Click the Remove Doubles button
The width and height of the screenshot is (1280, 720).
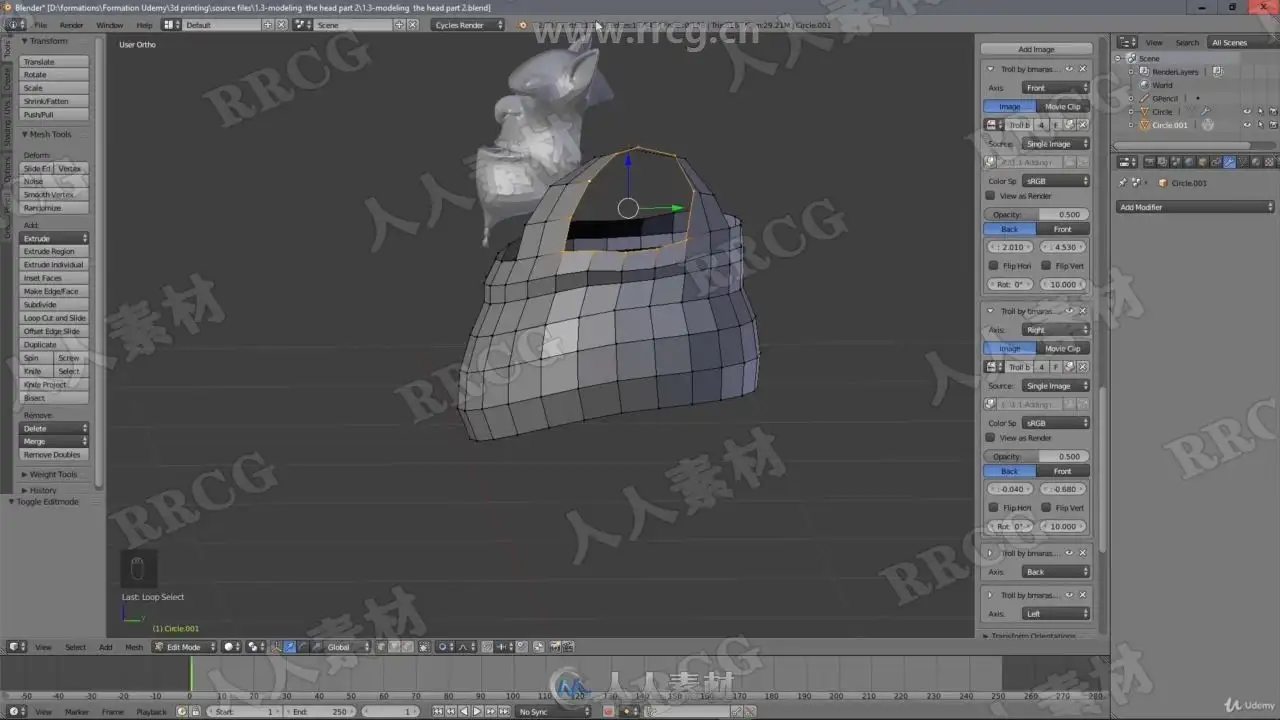[55, 455]
